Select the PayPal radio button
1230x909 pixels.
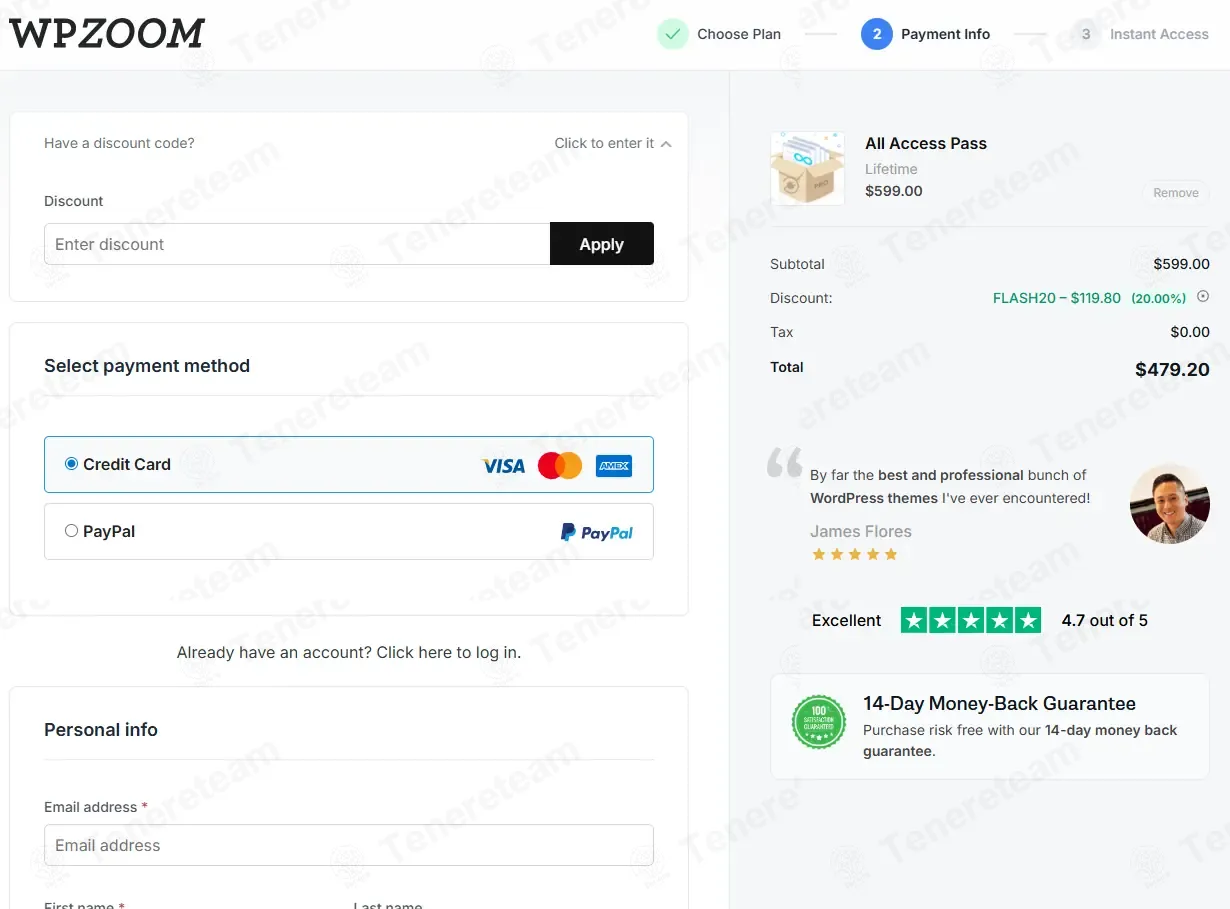tap(71, 531)
